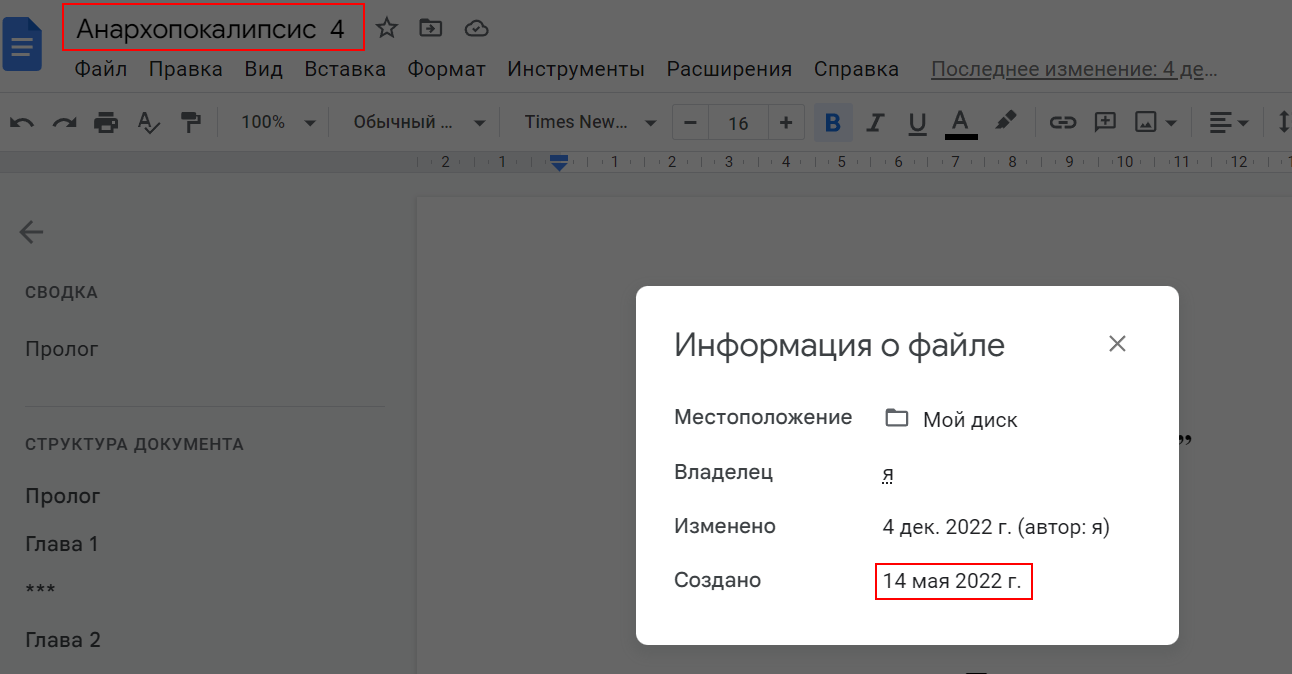Close the file information dialog
The width and height of the screenshot is (1292, 674).
tap(1117, 344)
